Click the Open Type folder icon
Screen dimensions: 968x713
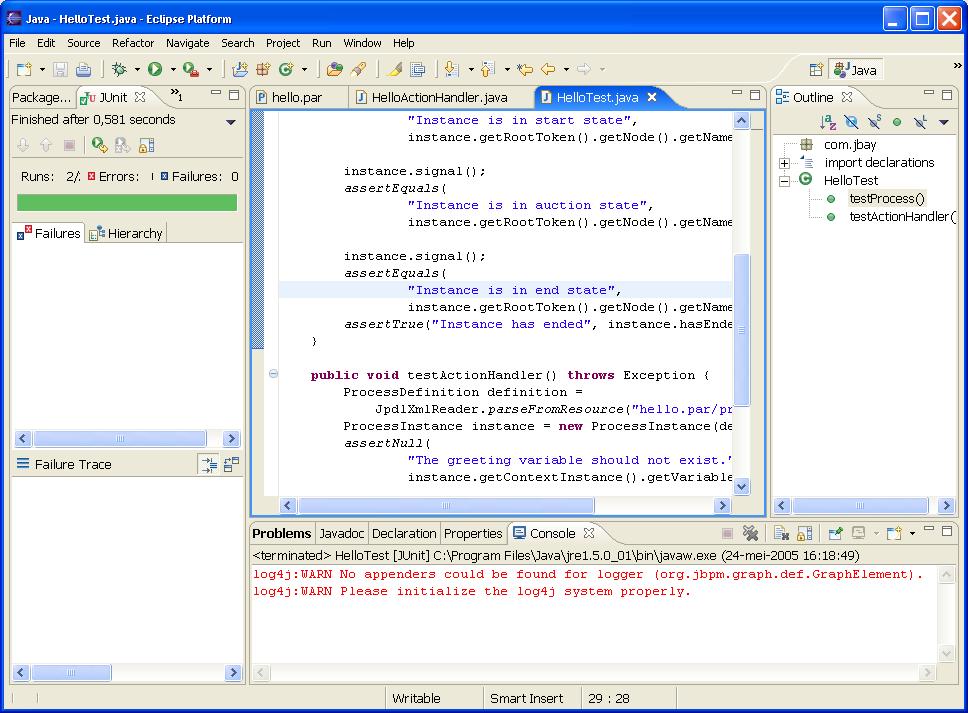pos(335,69)
